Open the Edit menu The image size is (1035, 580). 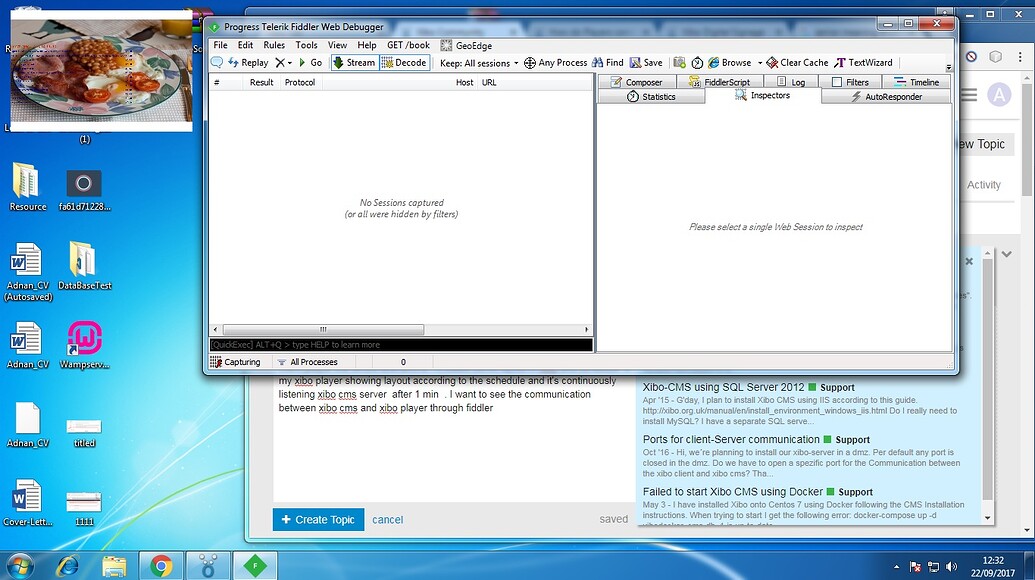point(246,46)
